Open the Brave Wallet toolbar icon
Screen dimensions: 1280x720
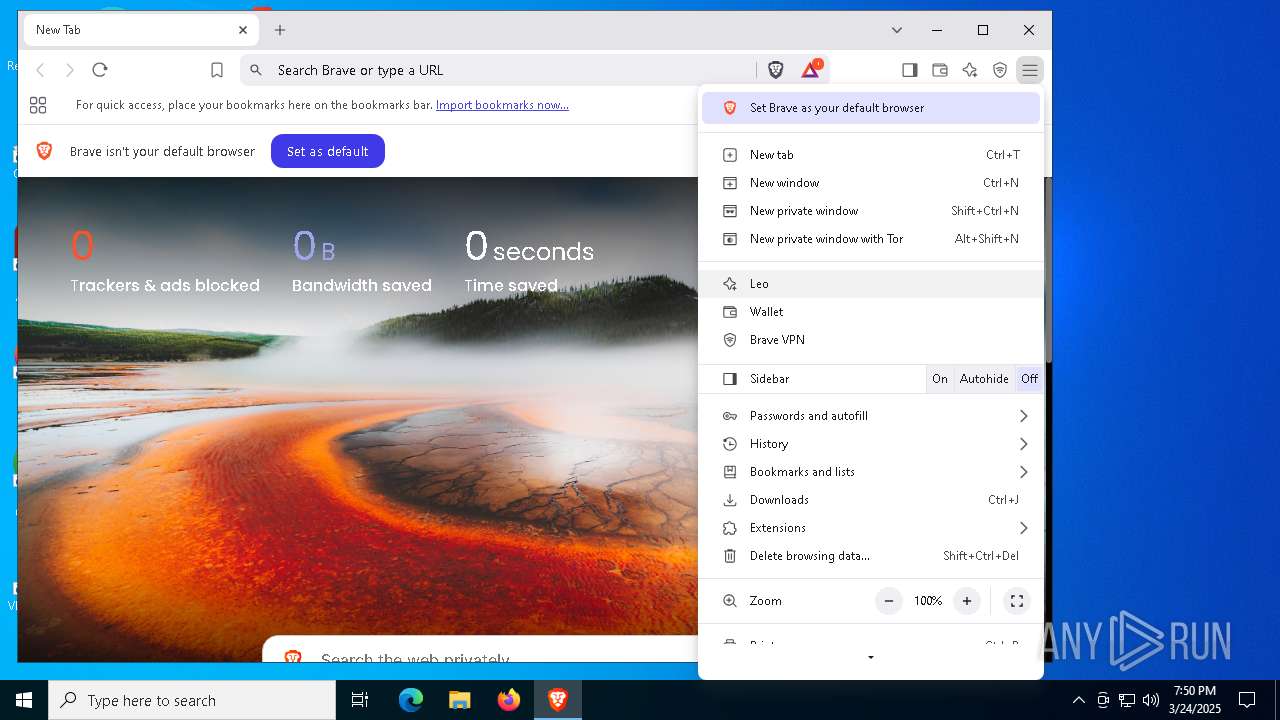tap(940, 70)
